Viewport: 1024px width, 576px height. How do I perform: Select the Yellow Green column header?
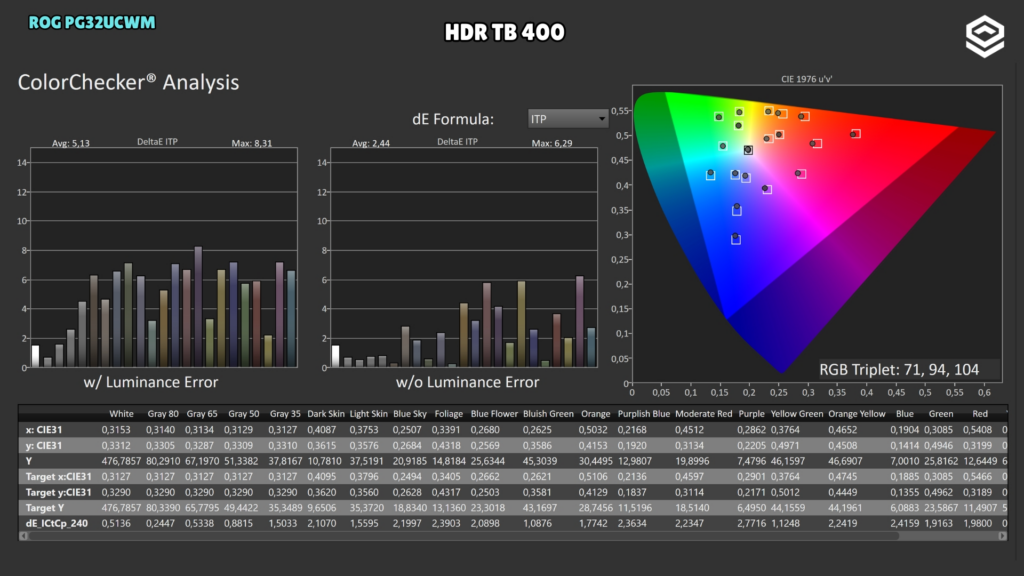797,414
